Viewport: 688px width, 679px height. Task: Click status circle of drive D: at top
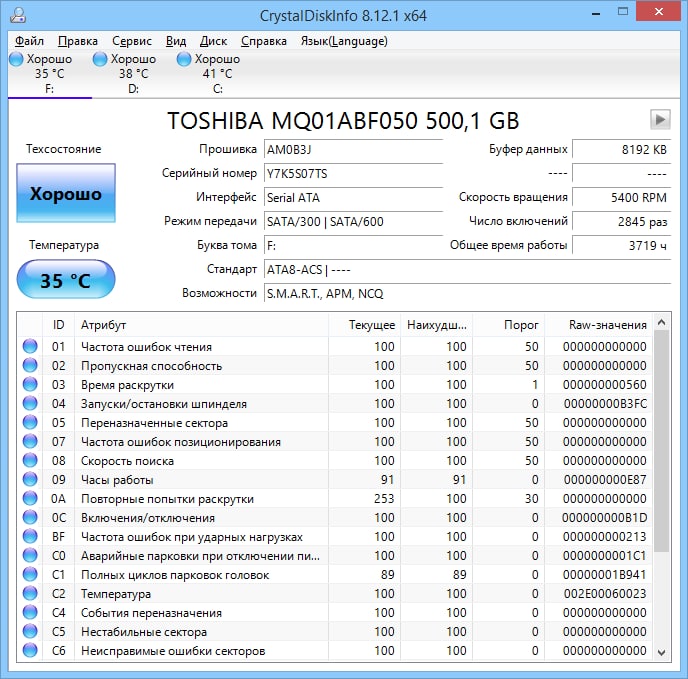click(100, 59)
